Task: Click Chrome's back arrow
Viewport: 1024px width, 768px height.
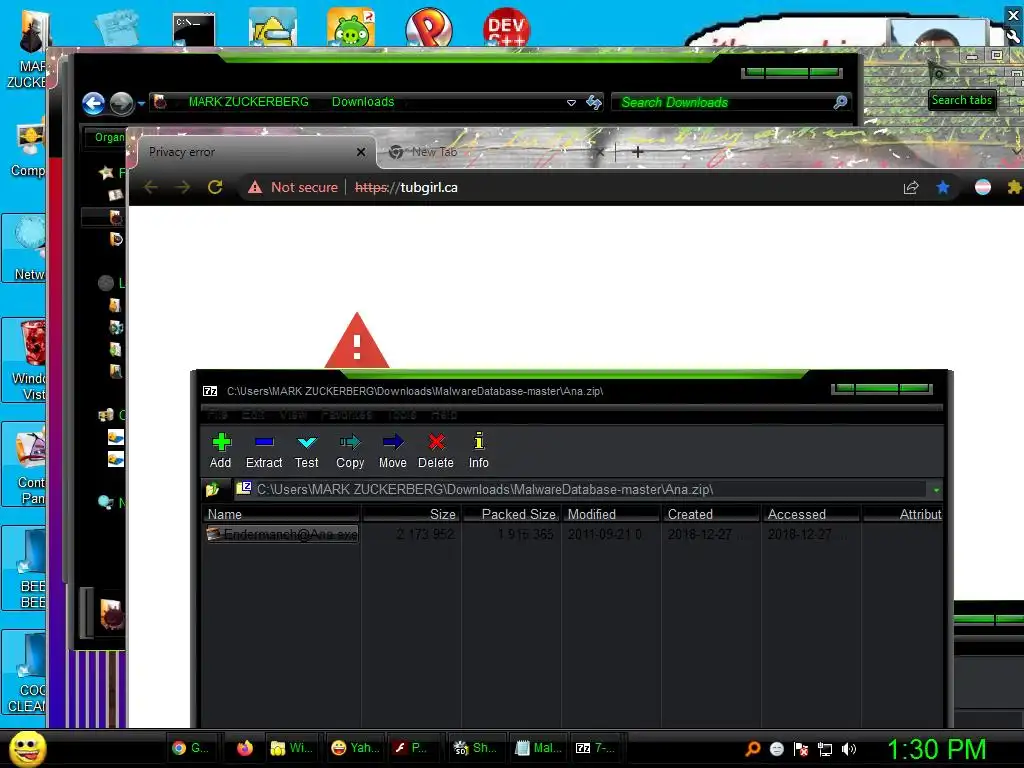Action: click(151, 187)
